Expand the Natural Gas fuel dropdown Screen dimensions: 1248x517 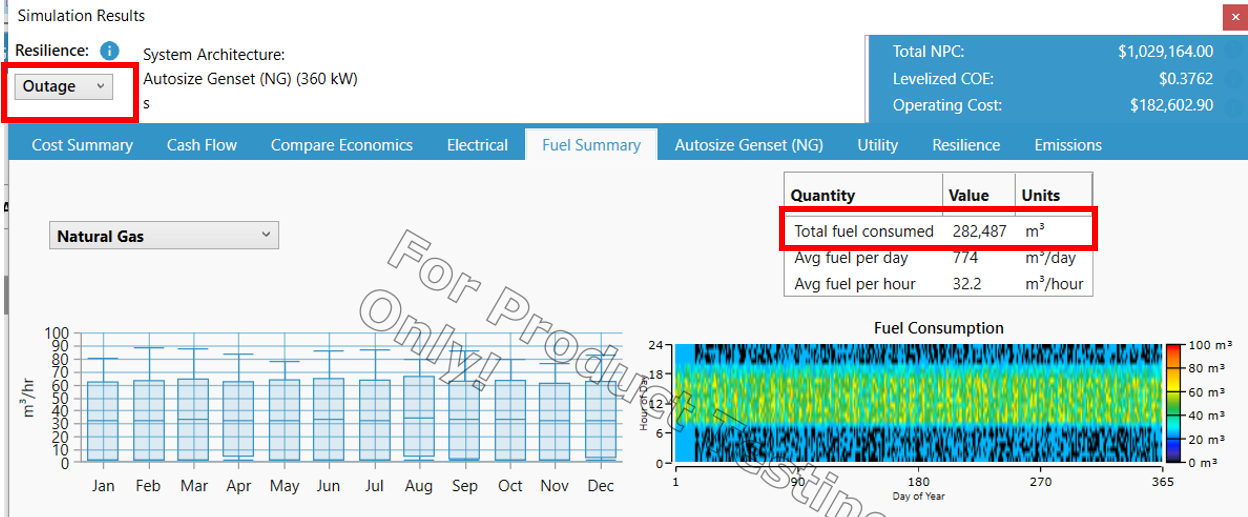(164, 236)
